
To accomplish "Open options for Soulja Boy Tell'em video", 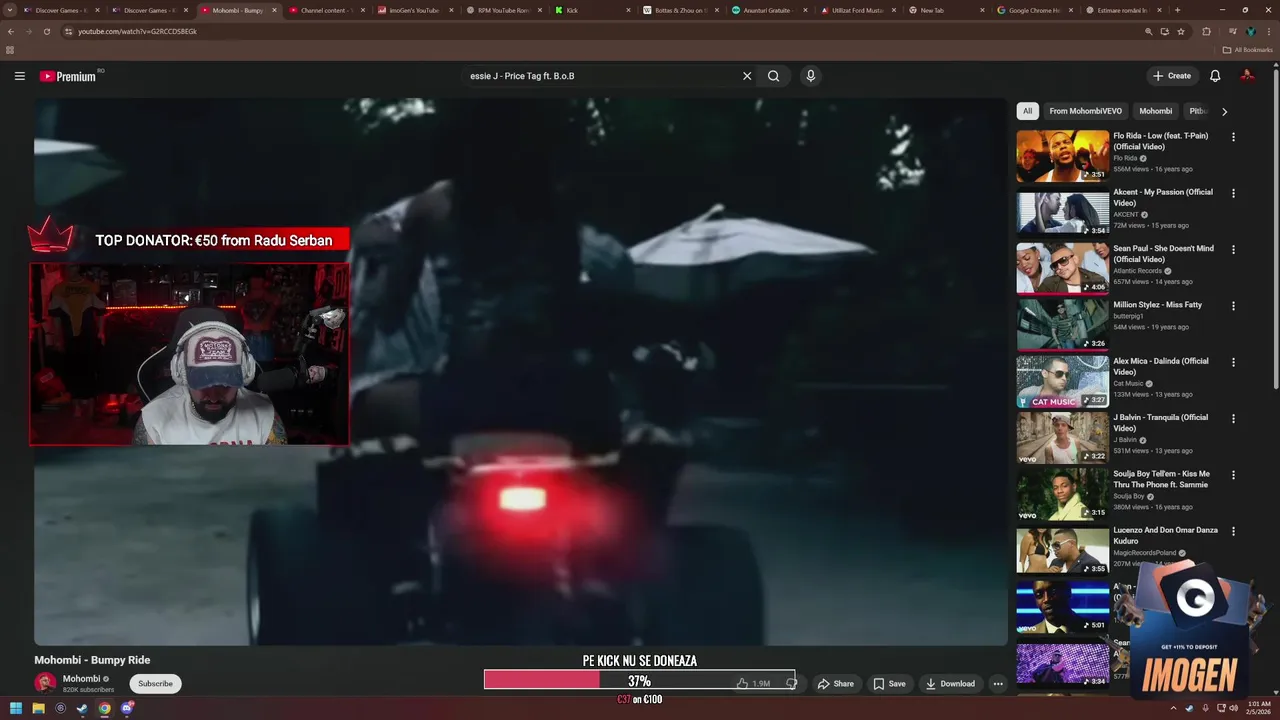I will click(x=1233, y=475).
